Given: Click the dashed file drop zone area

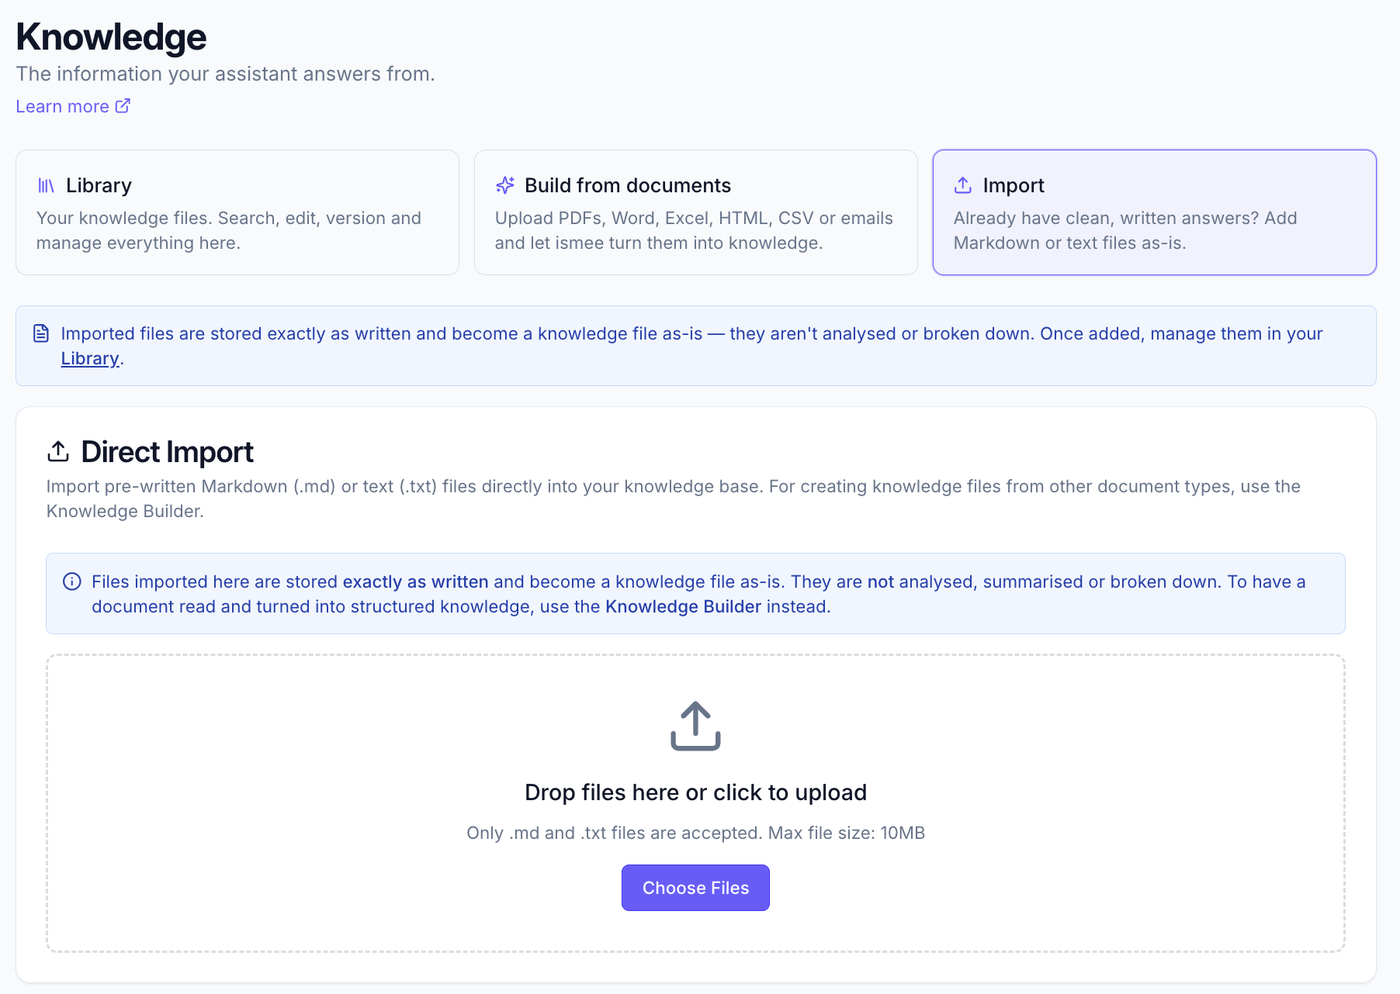Looking at the screenshot, I should tap(696, 804).
